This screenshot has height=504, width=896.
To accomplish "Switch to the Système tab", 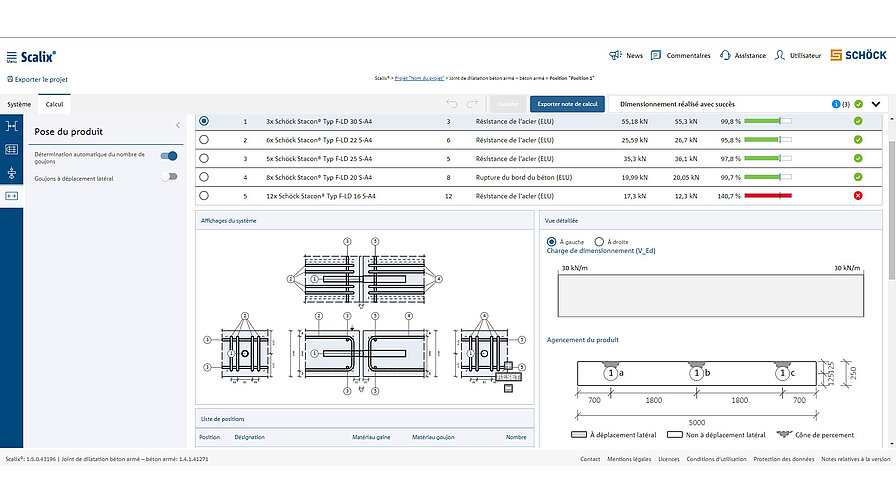I will pyautogui.click(x=19, y=104).
